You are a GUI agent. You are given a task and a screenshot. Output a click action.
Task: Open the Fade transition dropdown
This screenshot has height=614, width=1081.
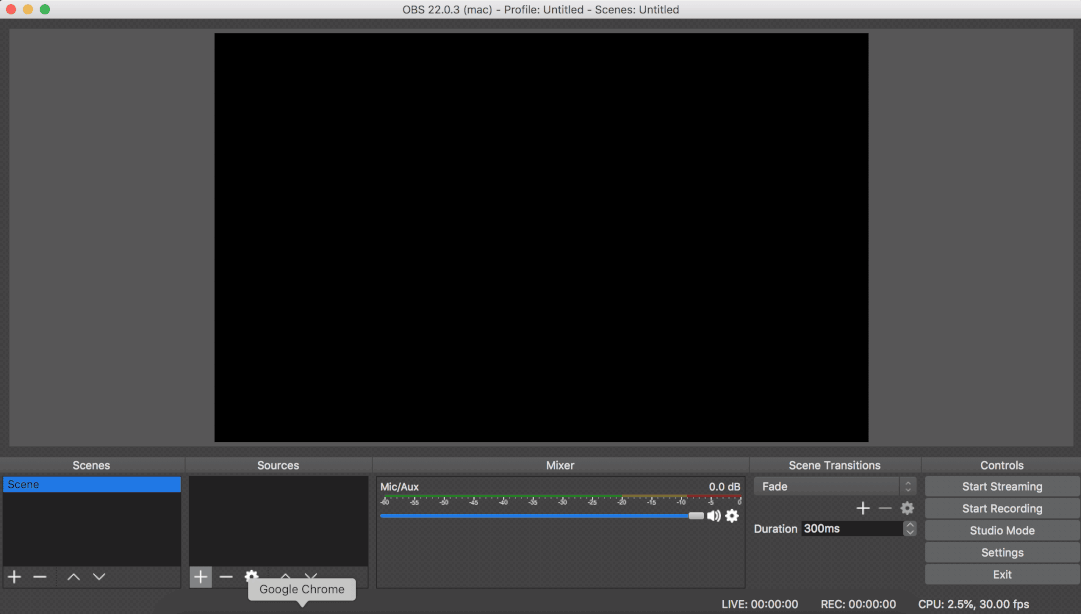coord(834,486)
